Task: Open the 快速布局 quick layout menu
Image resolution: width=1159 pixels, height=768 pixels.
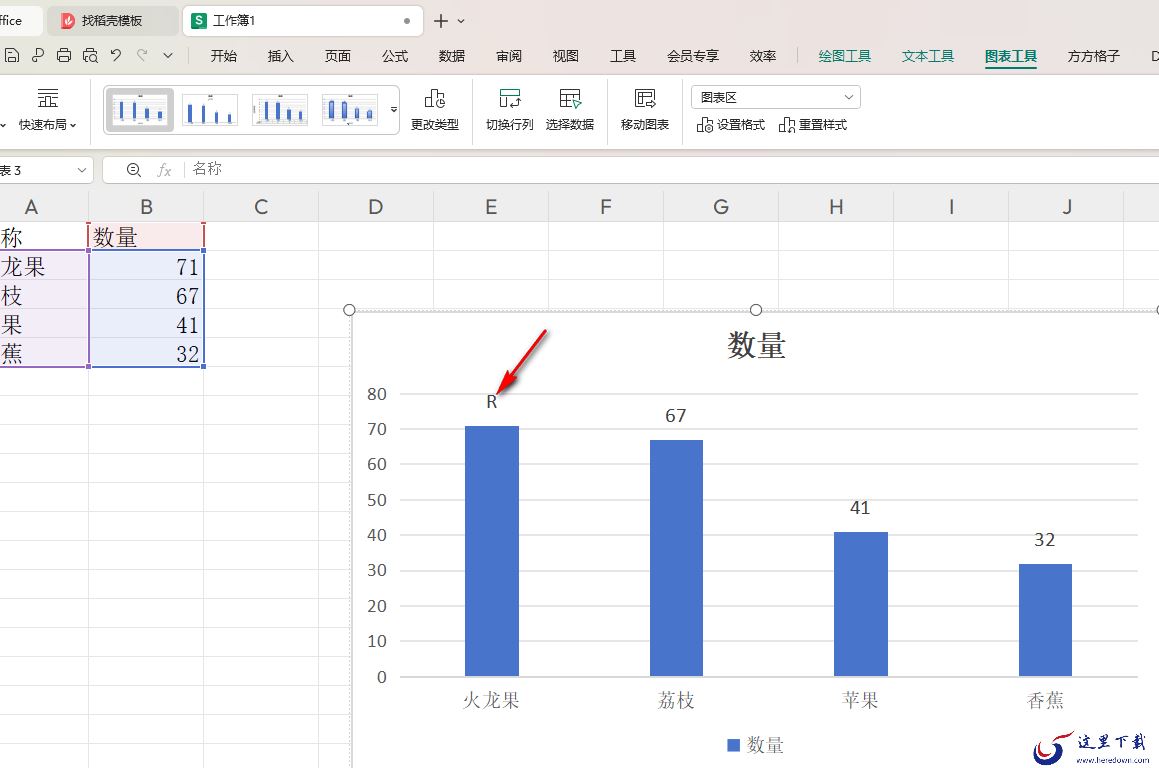Action: 48,109
